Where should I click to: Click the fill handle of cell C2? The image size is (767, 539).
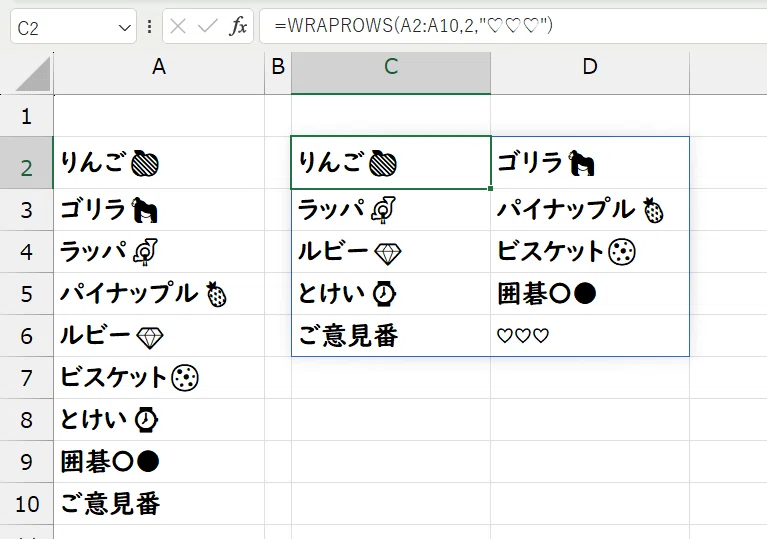(x=491, y=188)
